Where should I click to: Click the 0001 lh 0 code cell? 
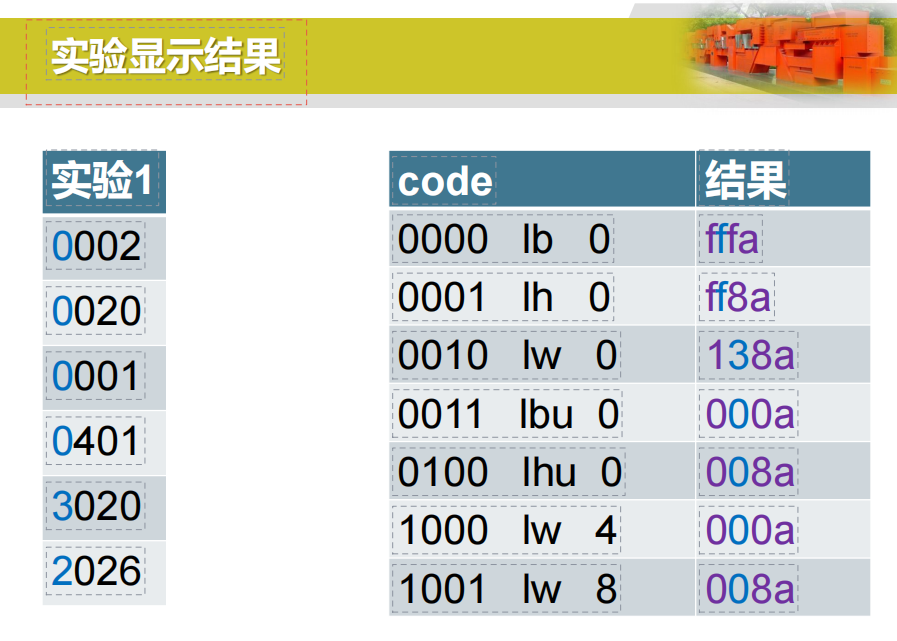pos(502,298)
